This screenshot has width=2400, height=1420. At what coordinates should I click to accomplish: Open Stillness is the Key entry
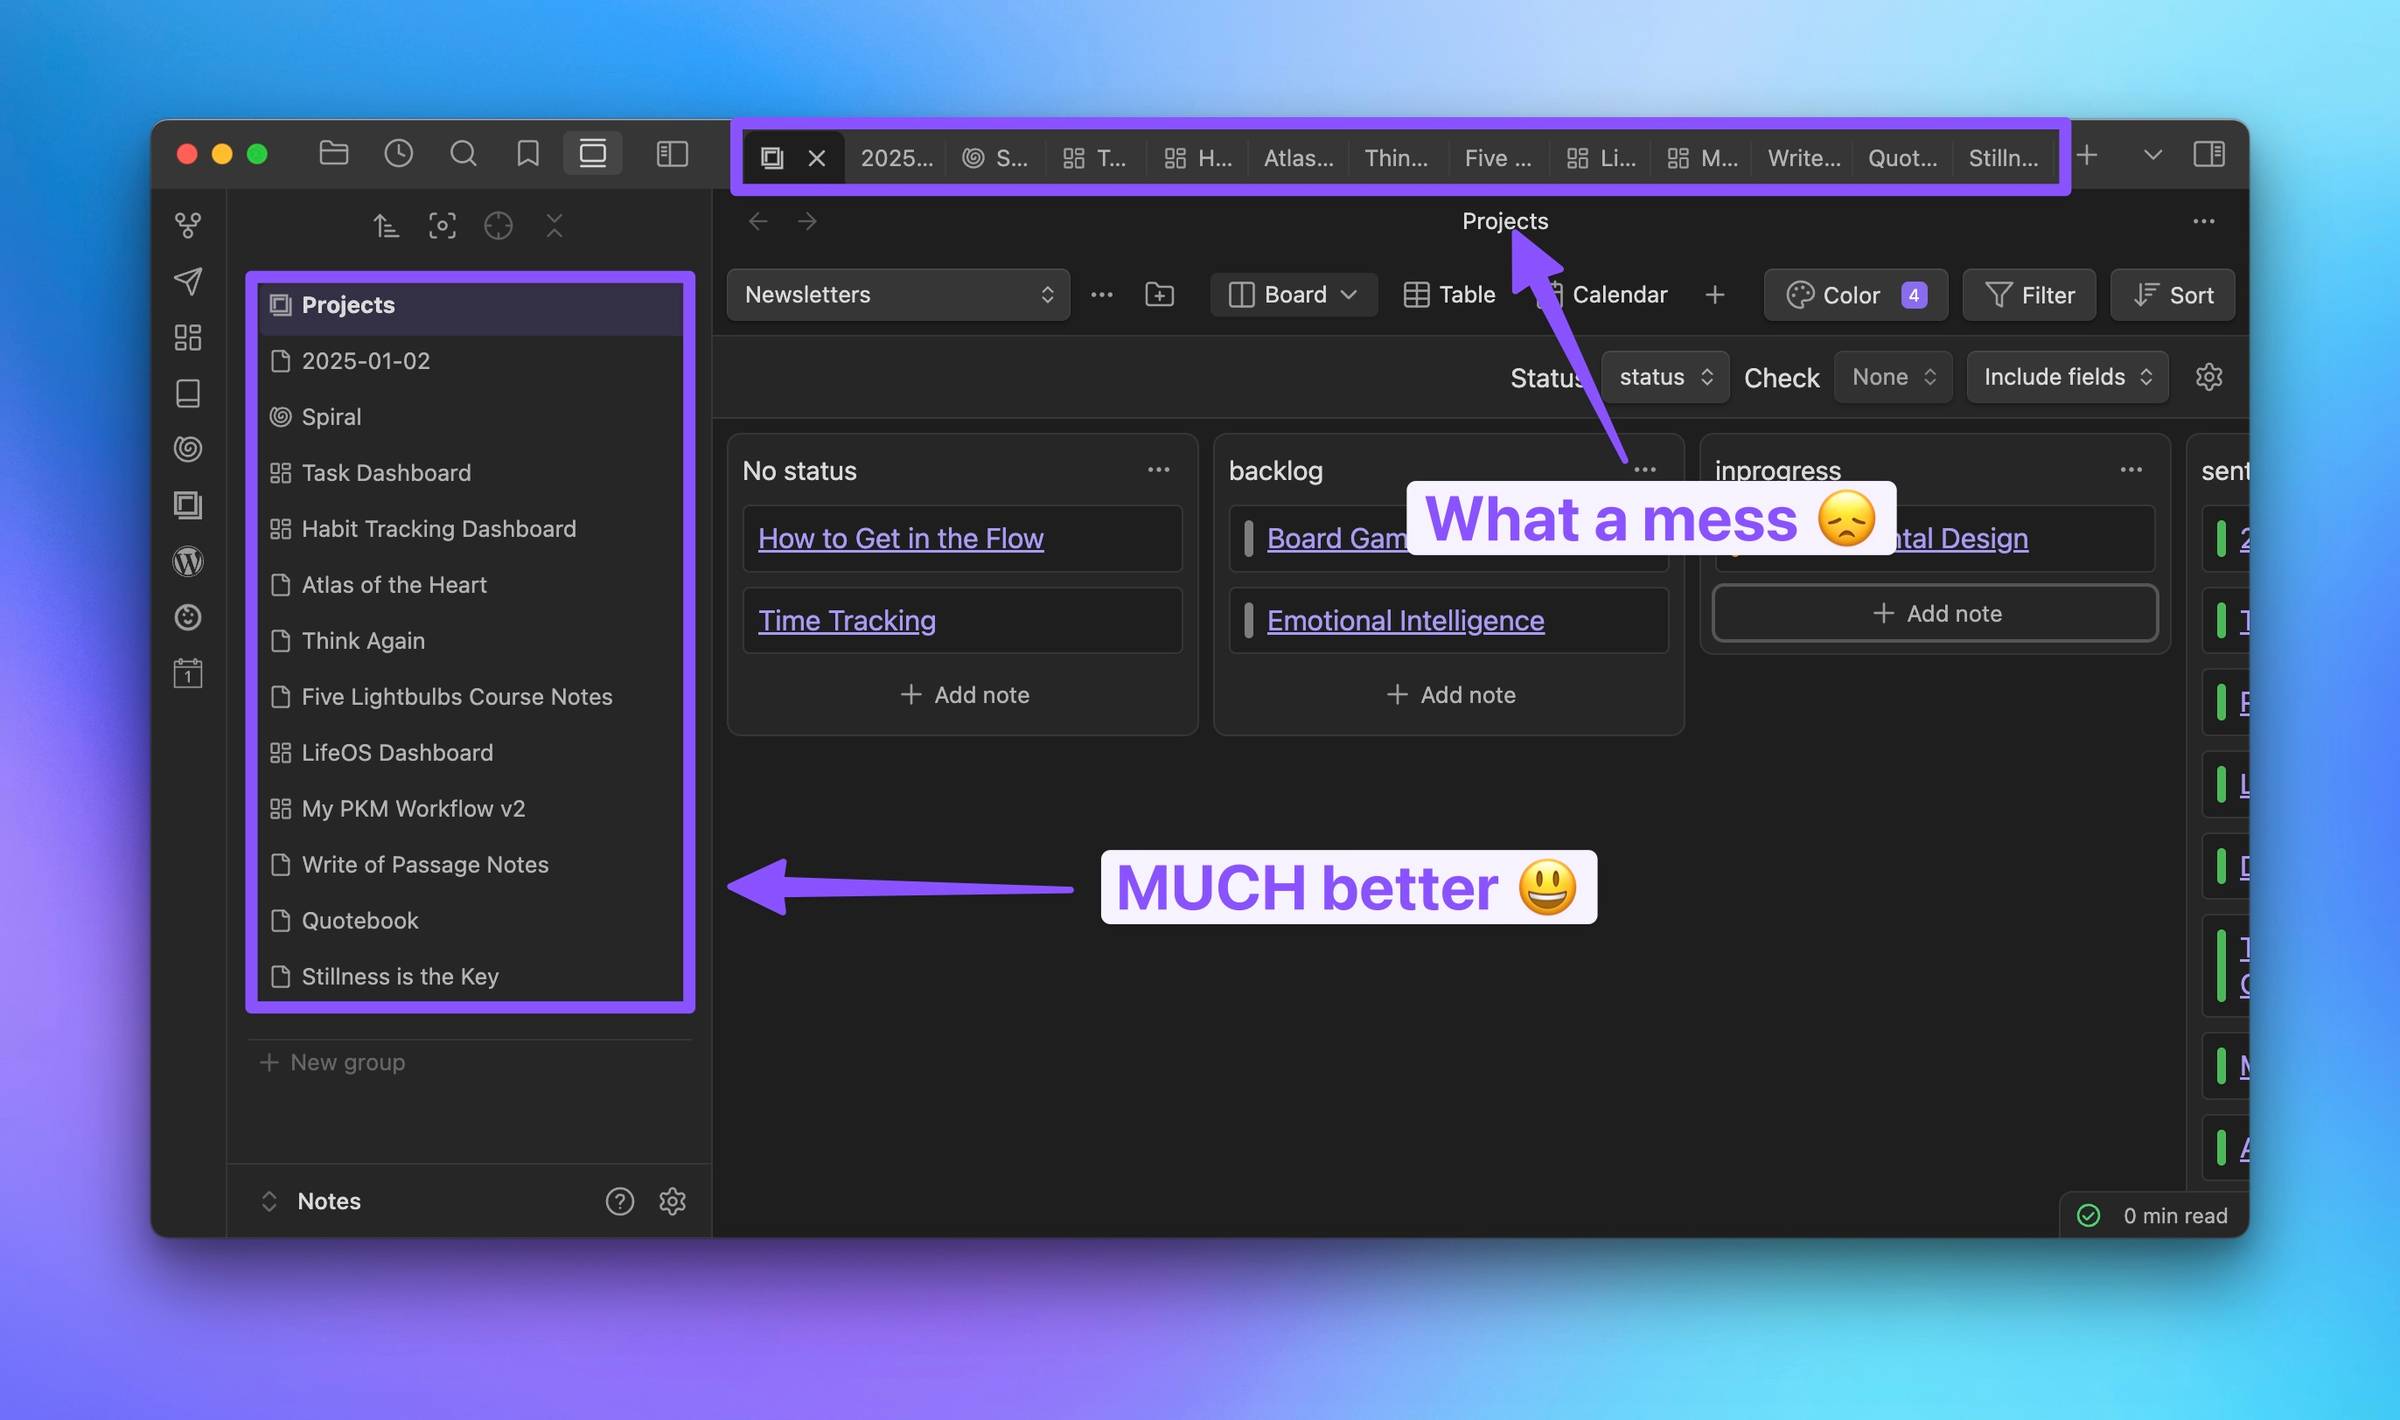pos(470,977)
